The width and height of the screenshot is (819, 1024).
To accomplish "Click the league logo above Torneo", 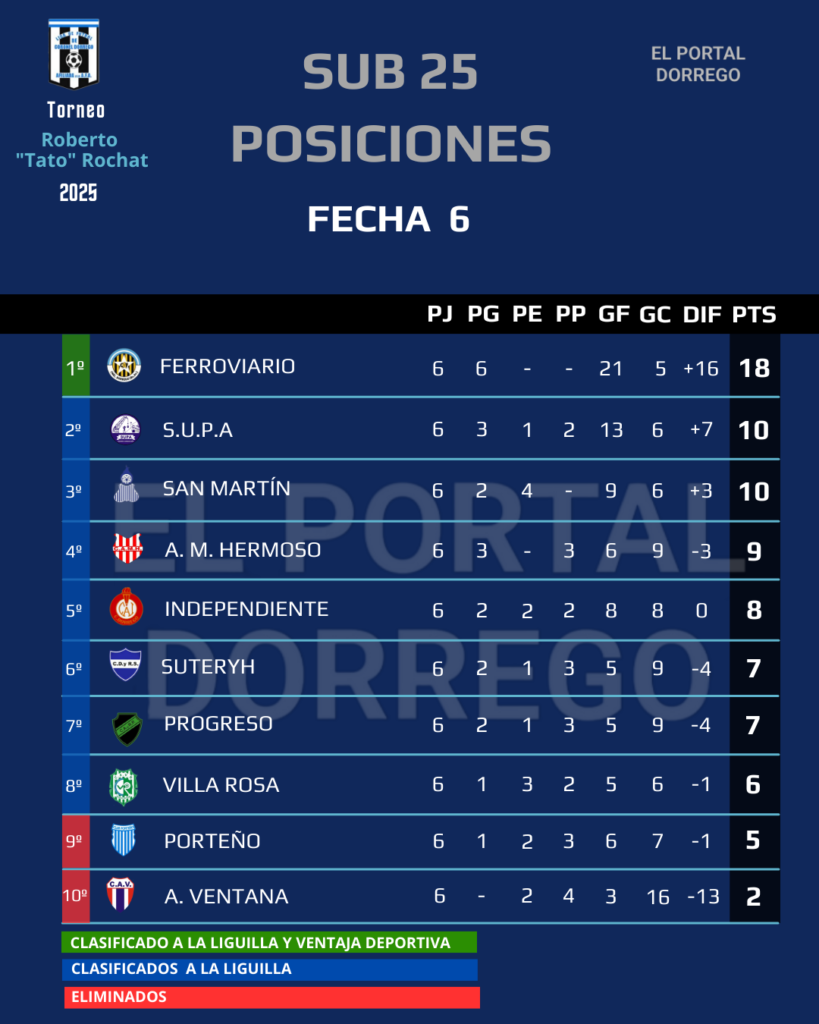I will pyautogui.click(x=74, y=54).
